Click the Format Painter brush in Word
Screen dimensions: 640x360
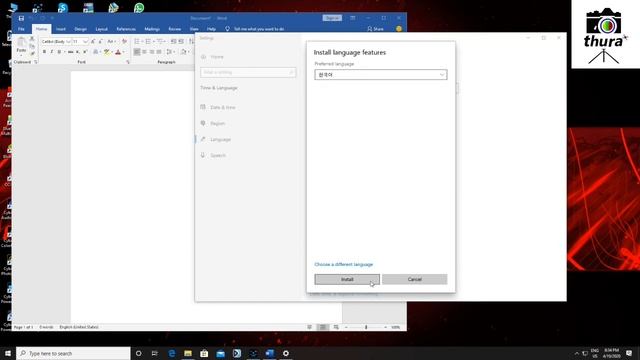[32, 53]
